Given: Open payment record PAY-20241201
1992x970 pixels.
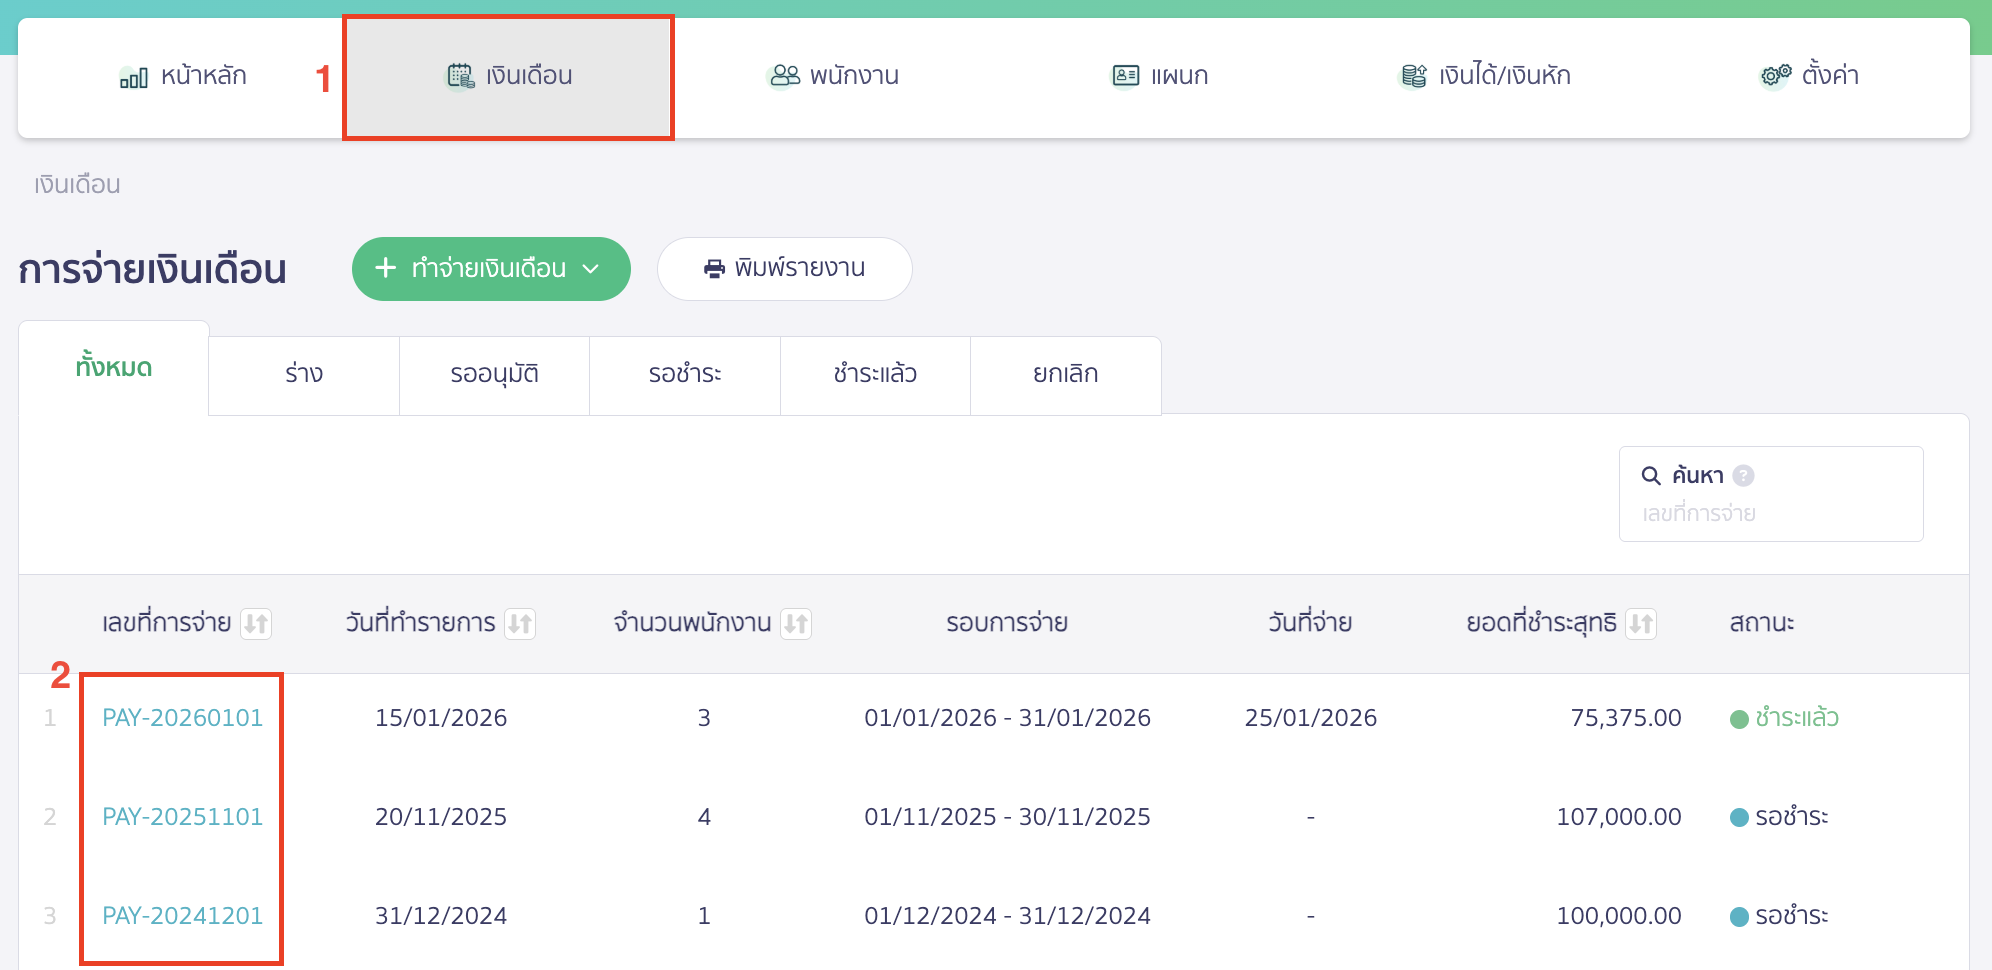Looking at the screenshot, I should click(x=181, y=915).
